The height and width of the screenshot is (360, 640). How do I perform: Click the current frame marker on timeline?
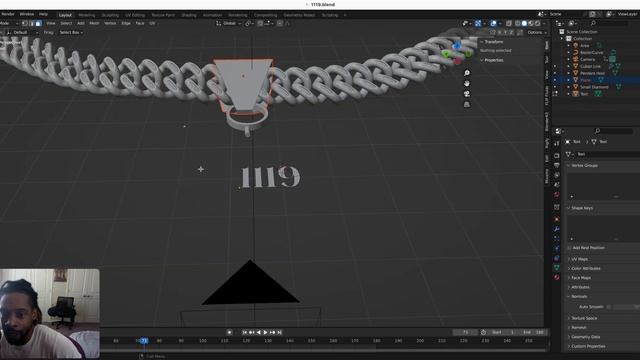[x=144, y=340]
